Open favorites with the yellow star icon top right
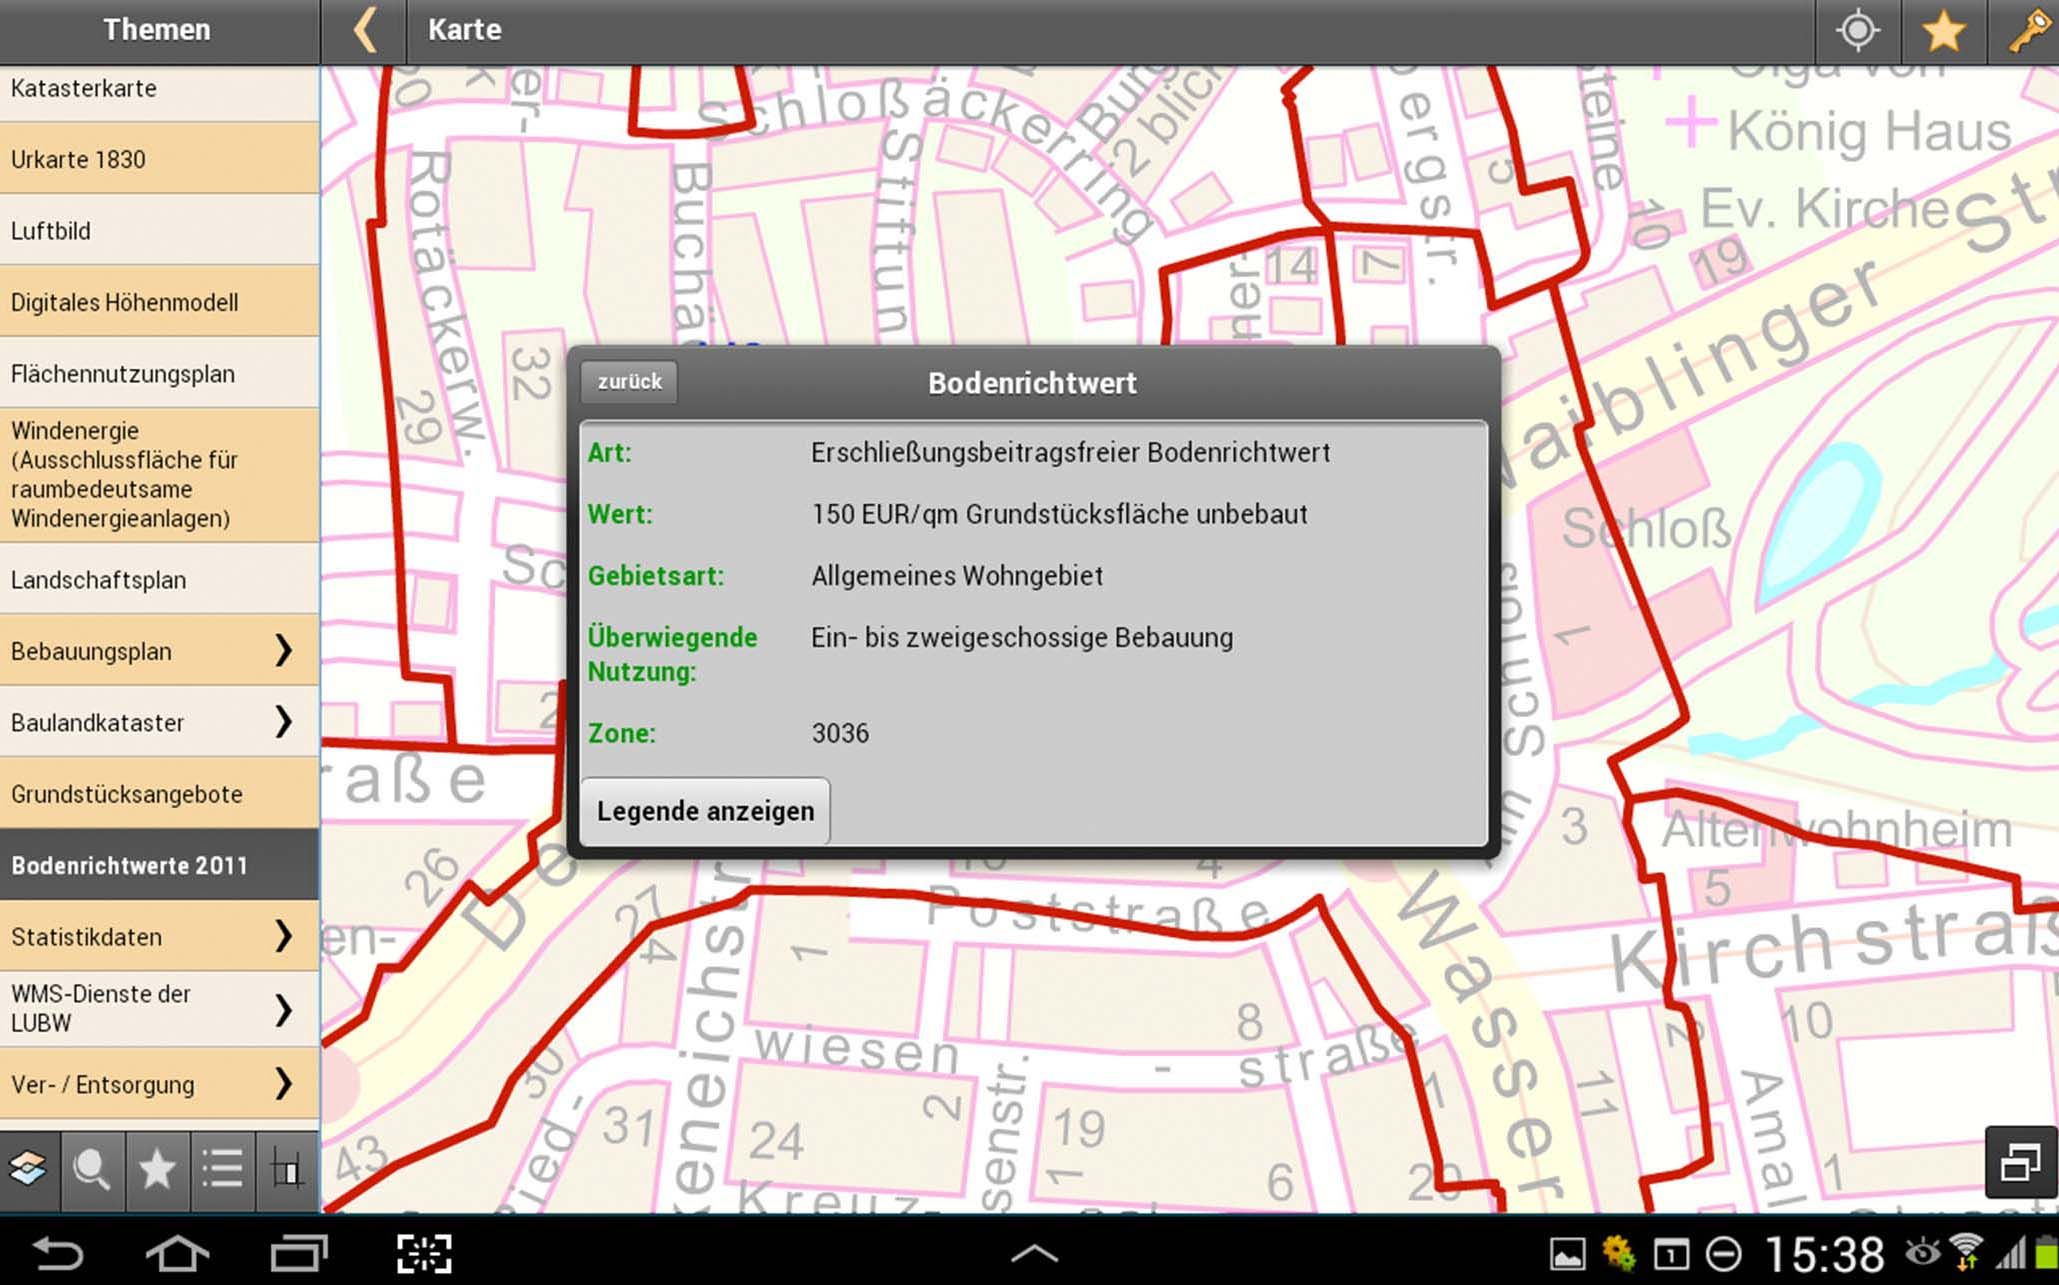Screen dimensions: 2059x1285 pyautogui.click(x=1943, y=30)
